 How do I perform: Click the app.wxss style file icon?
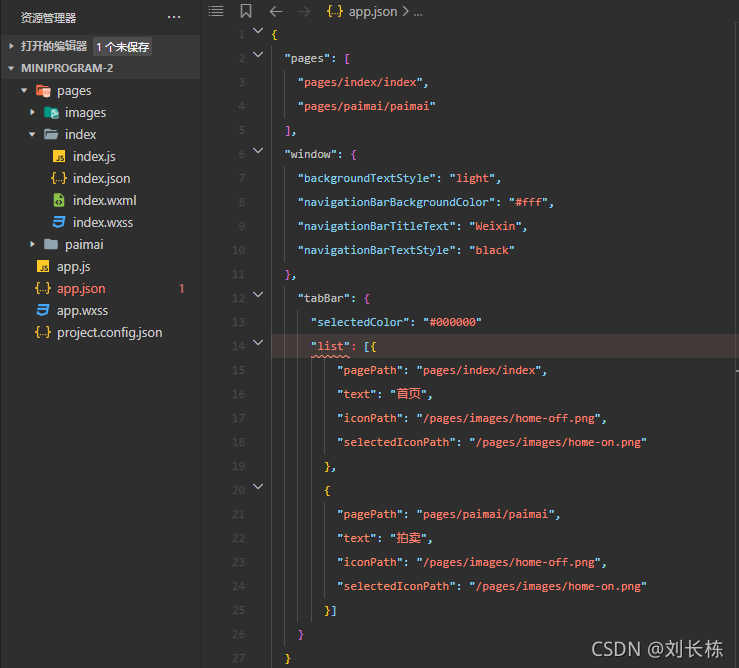click(43, 310)
